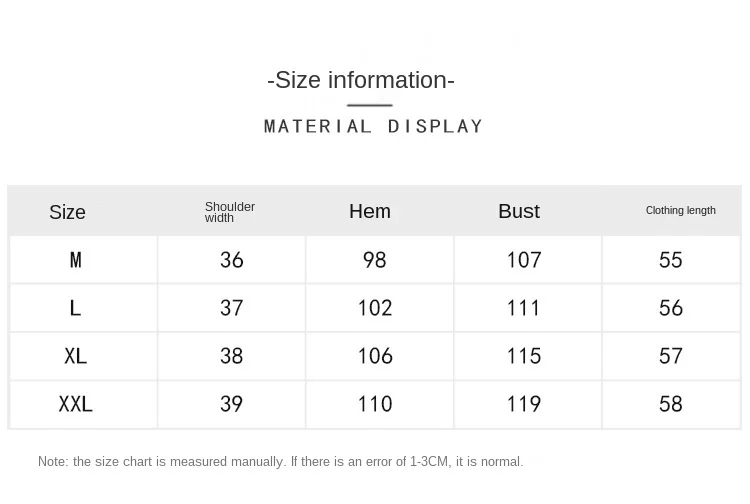Click the Size column header

67,212
